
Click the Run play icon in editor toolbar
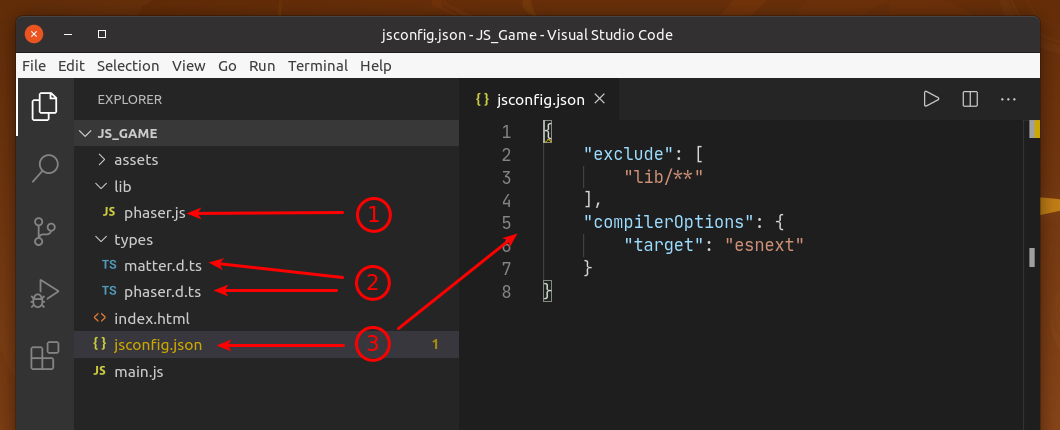[x=931, y=99]
